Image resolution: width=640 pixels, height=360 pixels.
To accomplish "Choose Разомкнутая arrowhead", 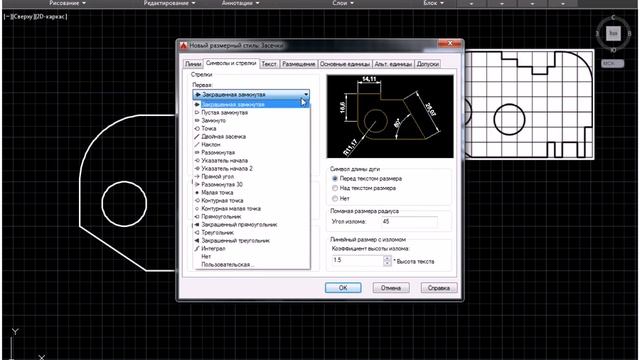I will (x=251, y=152).
